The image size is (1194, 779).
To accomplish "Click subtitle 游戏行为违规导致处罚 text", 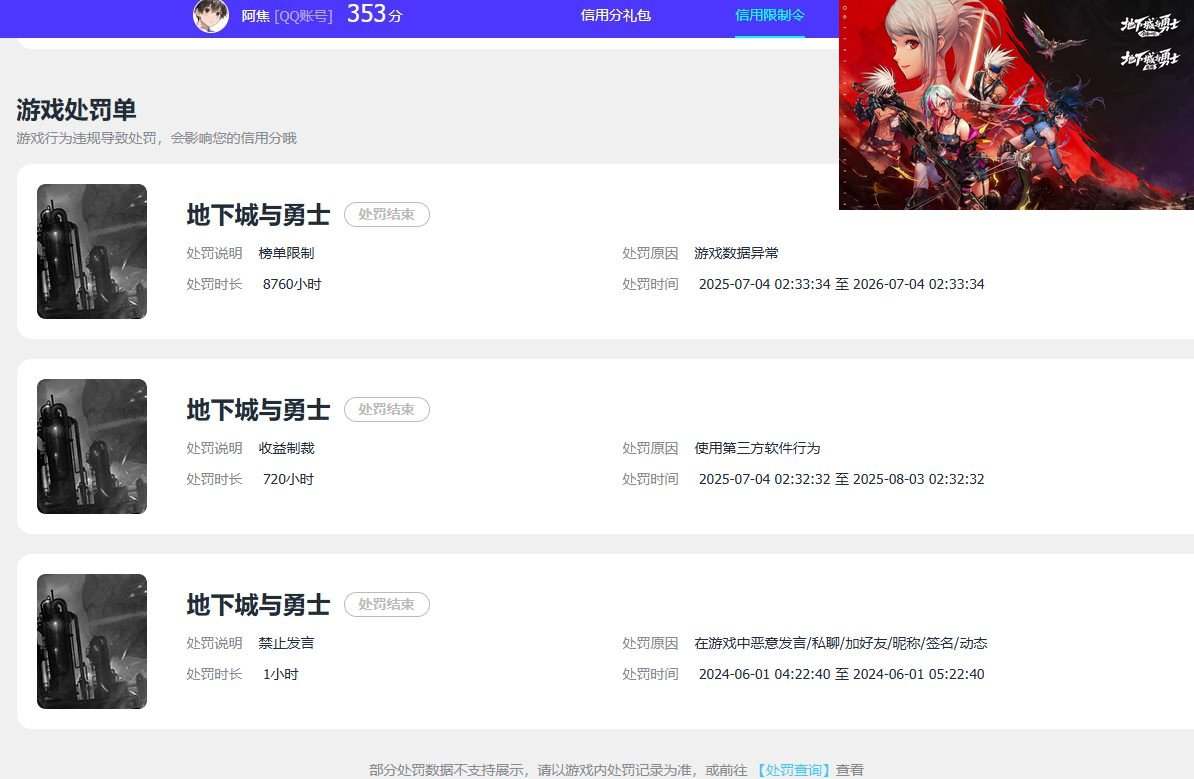I will pyautogui.click(x=156, y=138).
